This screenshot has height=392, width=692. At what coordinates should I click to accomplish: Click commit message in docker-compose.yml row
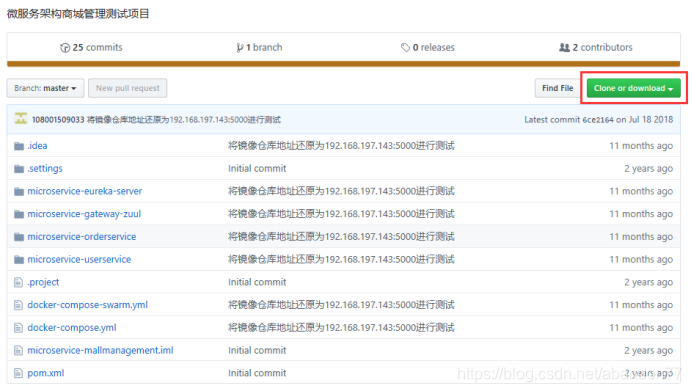(x=341, y=328)
